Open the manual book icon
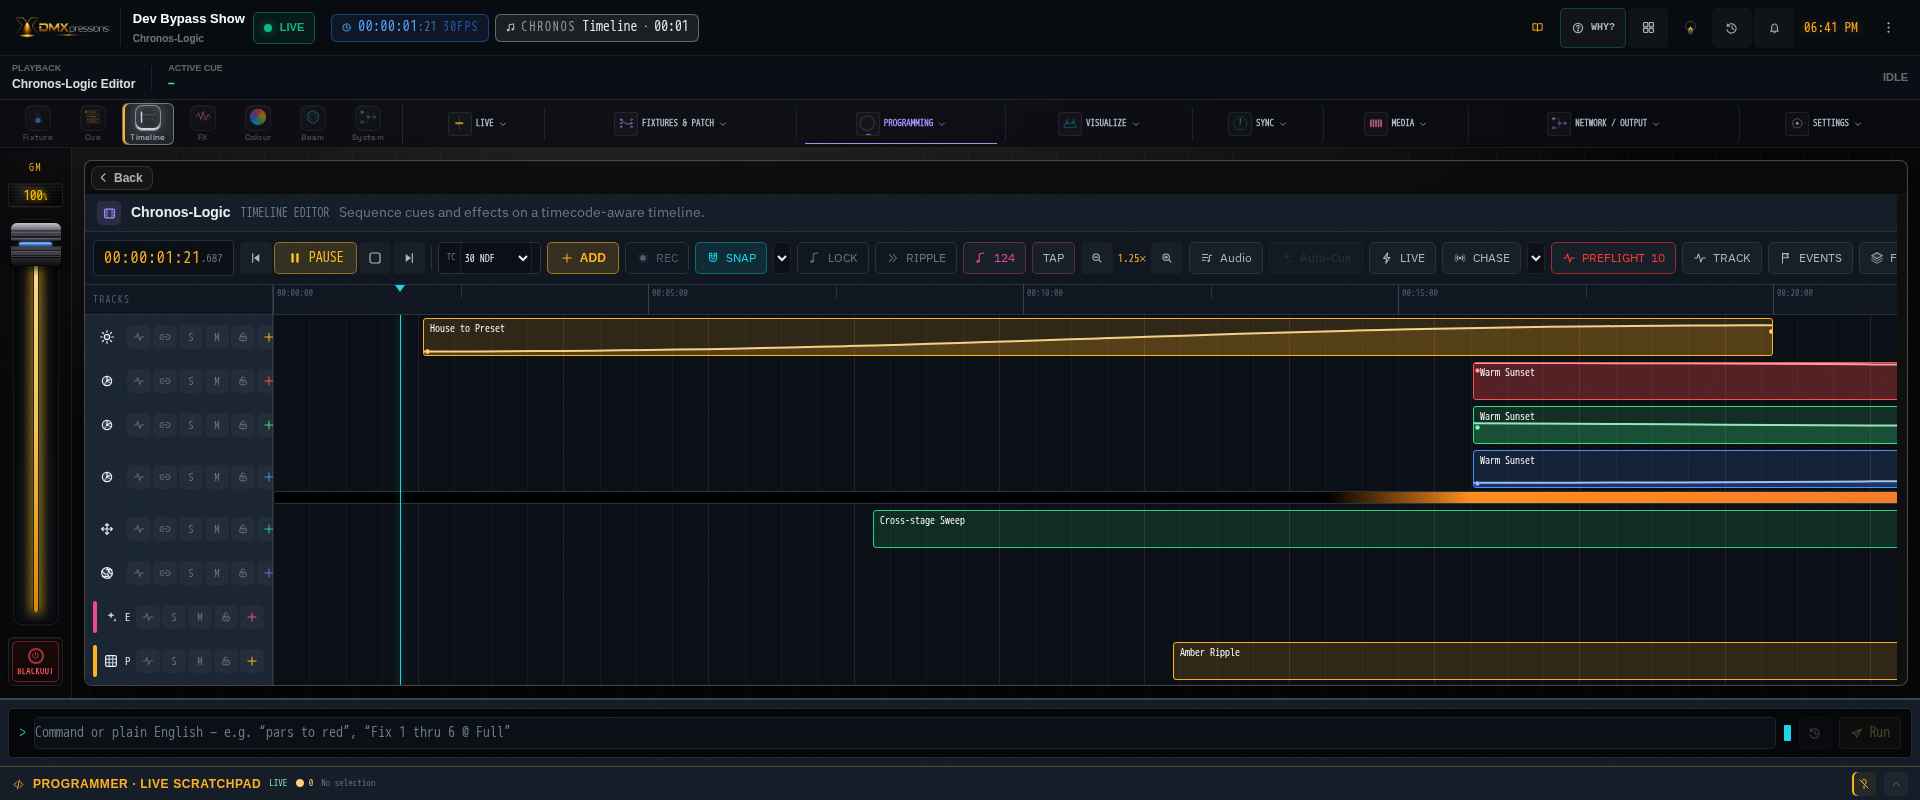Image resolution: width=1920 pixels, height=800 pixels. click(1537, 28)
